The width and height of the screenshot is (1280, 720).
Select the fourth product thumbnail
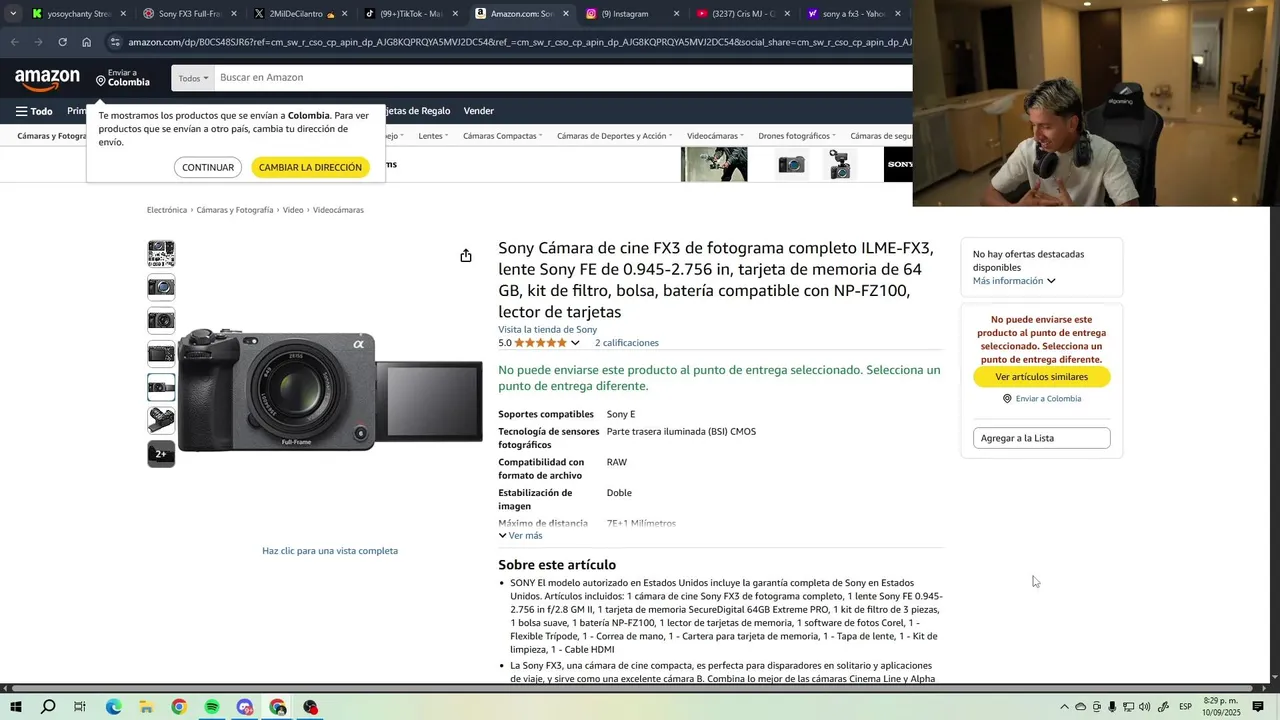point(161,354)
